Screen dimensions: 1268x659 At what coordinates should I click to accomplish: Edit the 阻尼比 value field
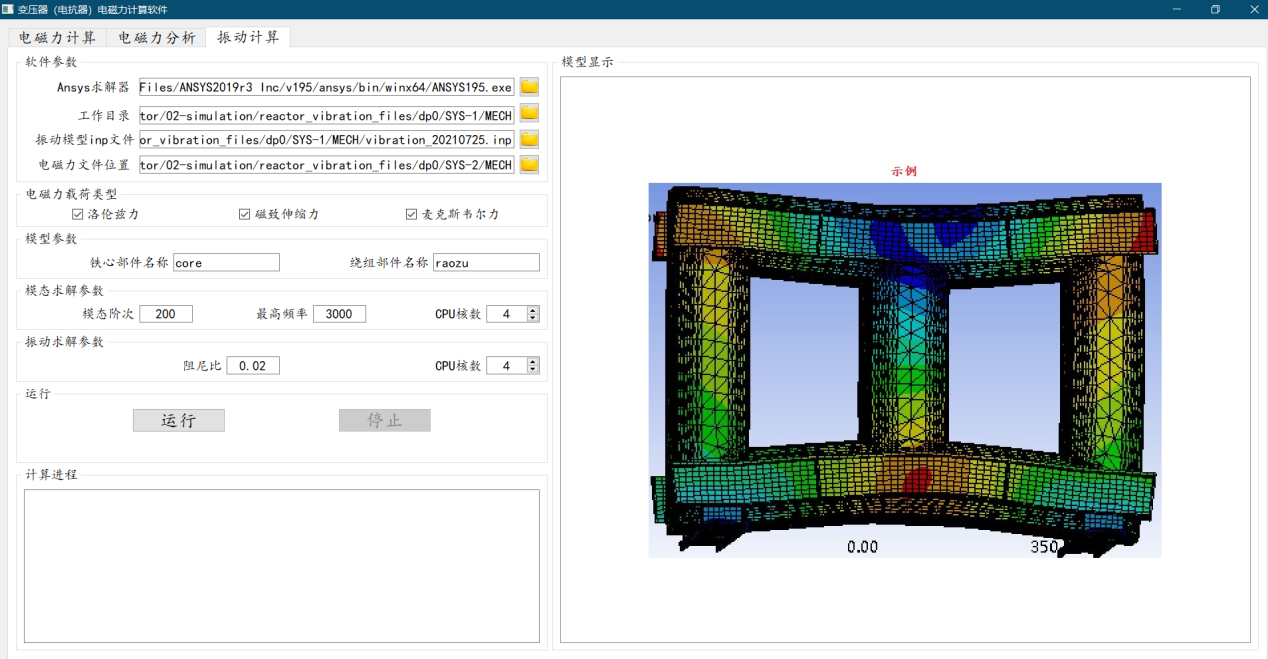tap(253, 366)
